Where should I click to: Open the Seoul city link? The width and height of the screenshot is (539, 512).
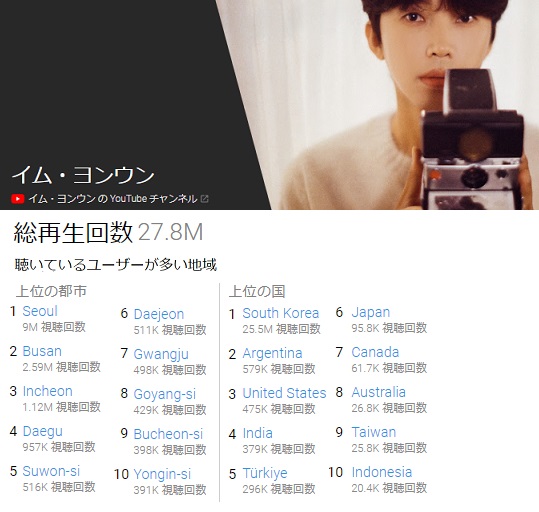(40, 311)
